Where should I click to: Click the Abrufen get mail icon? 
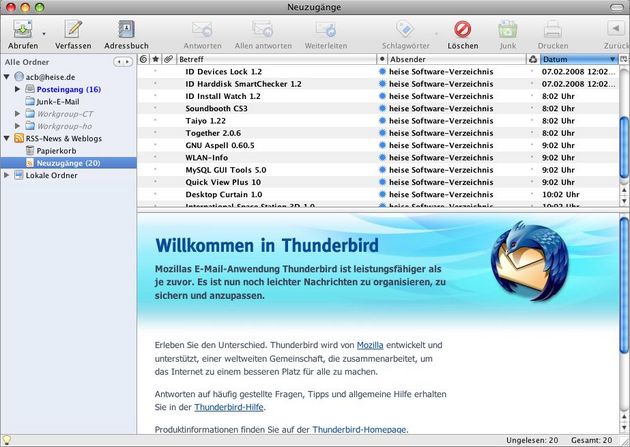point(22,29)
